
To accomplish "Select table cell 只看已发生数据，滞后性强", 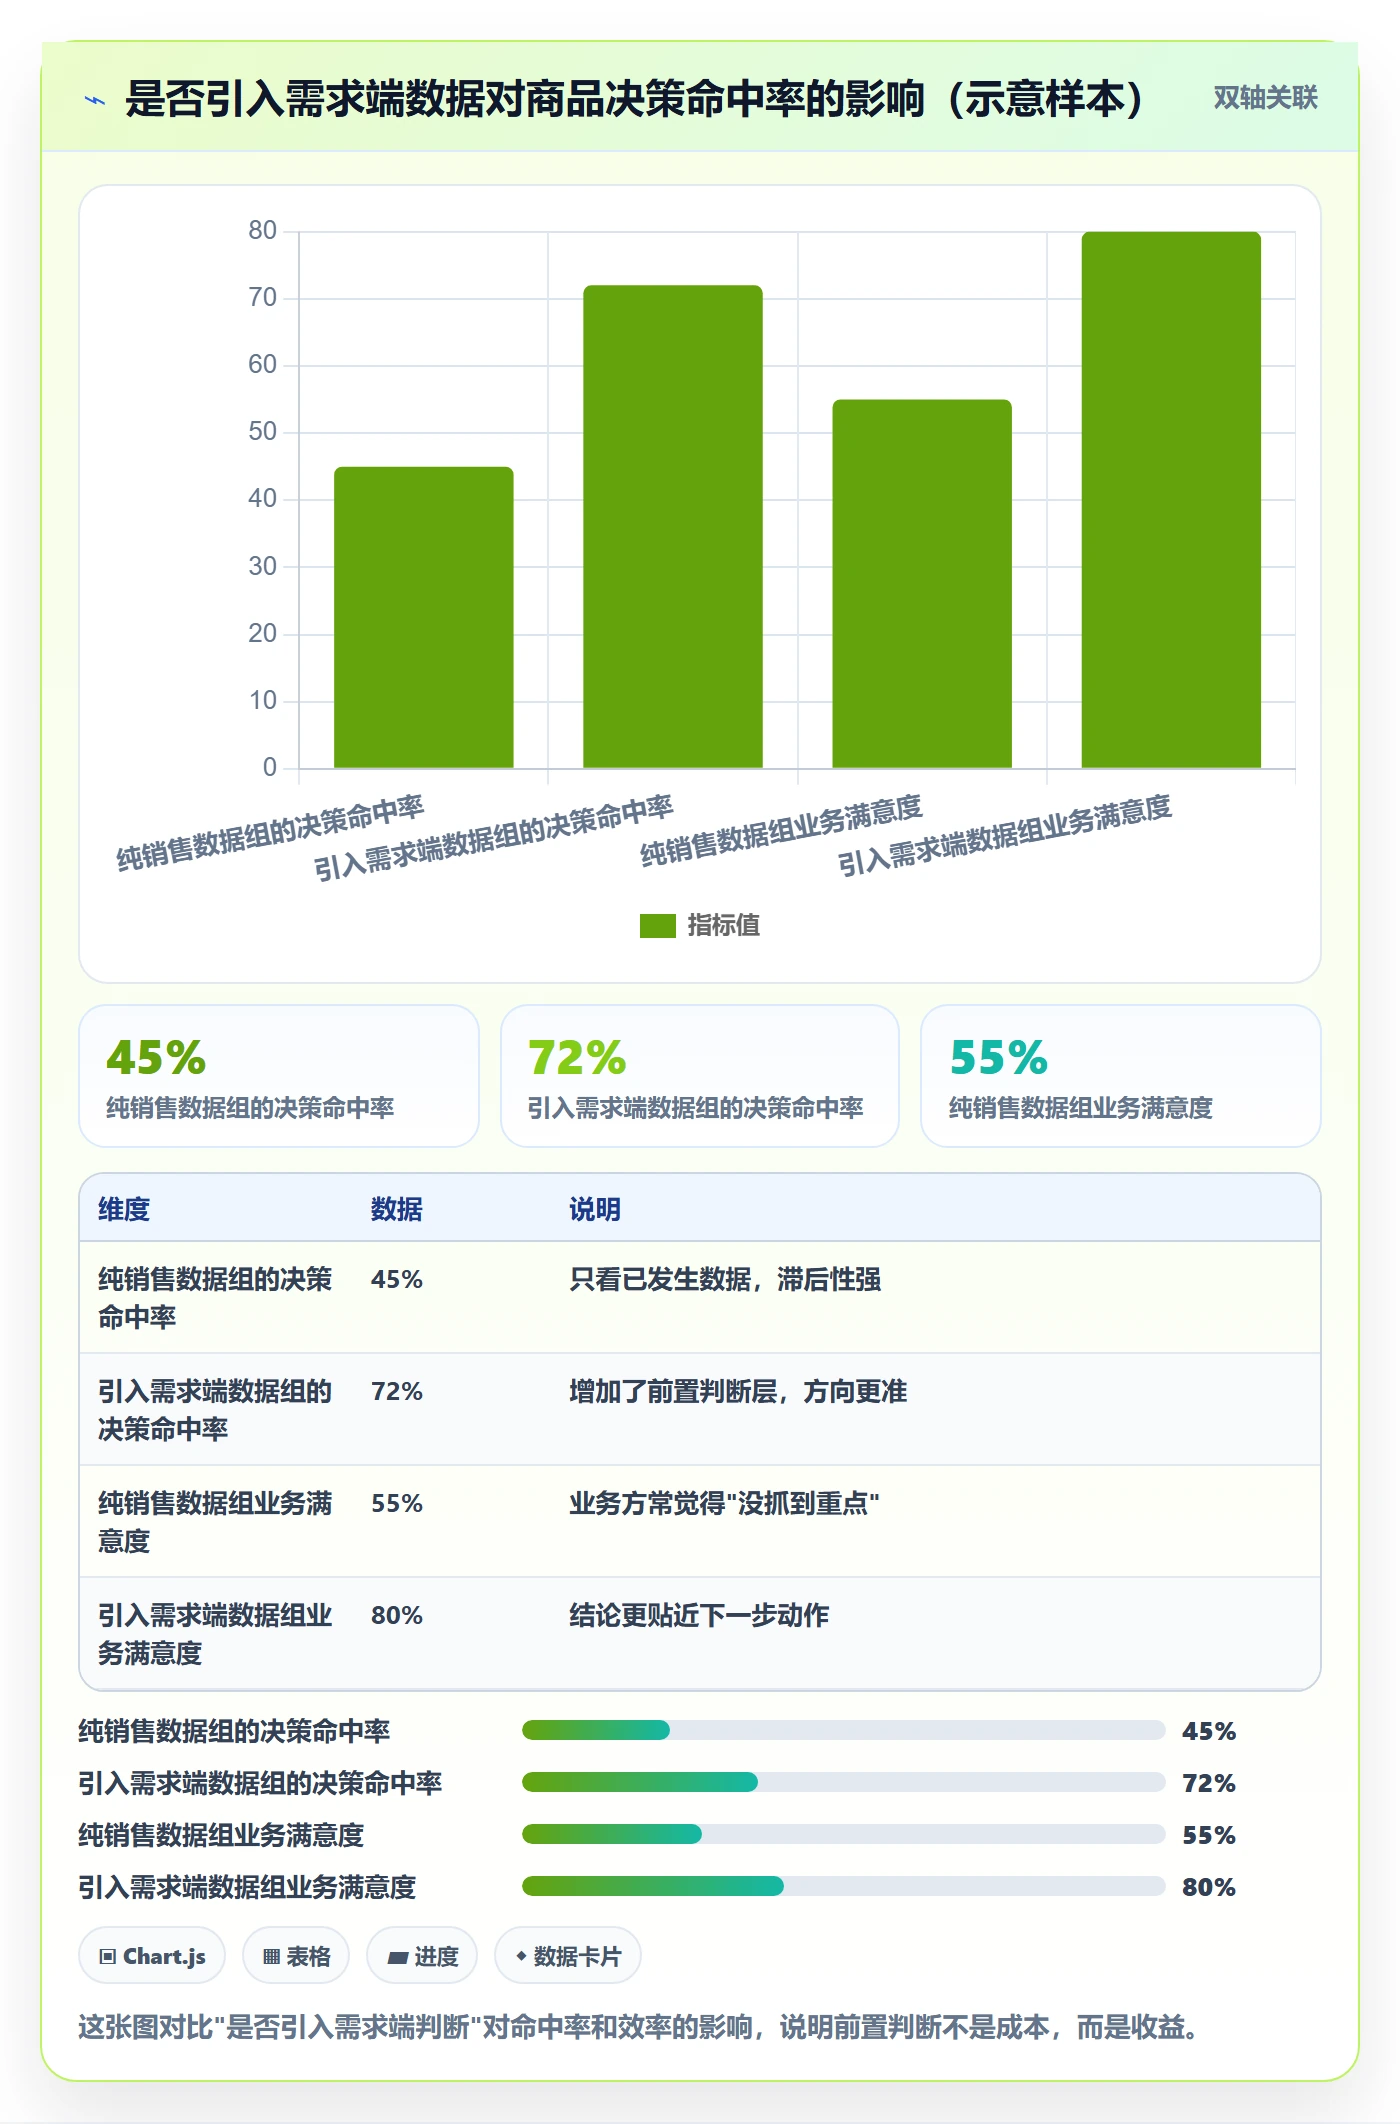I will (725, 1280).
